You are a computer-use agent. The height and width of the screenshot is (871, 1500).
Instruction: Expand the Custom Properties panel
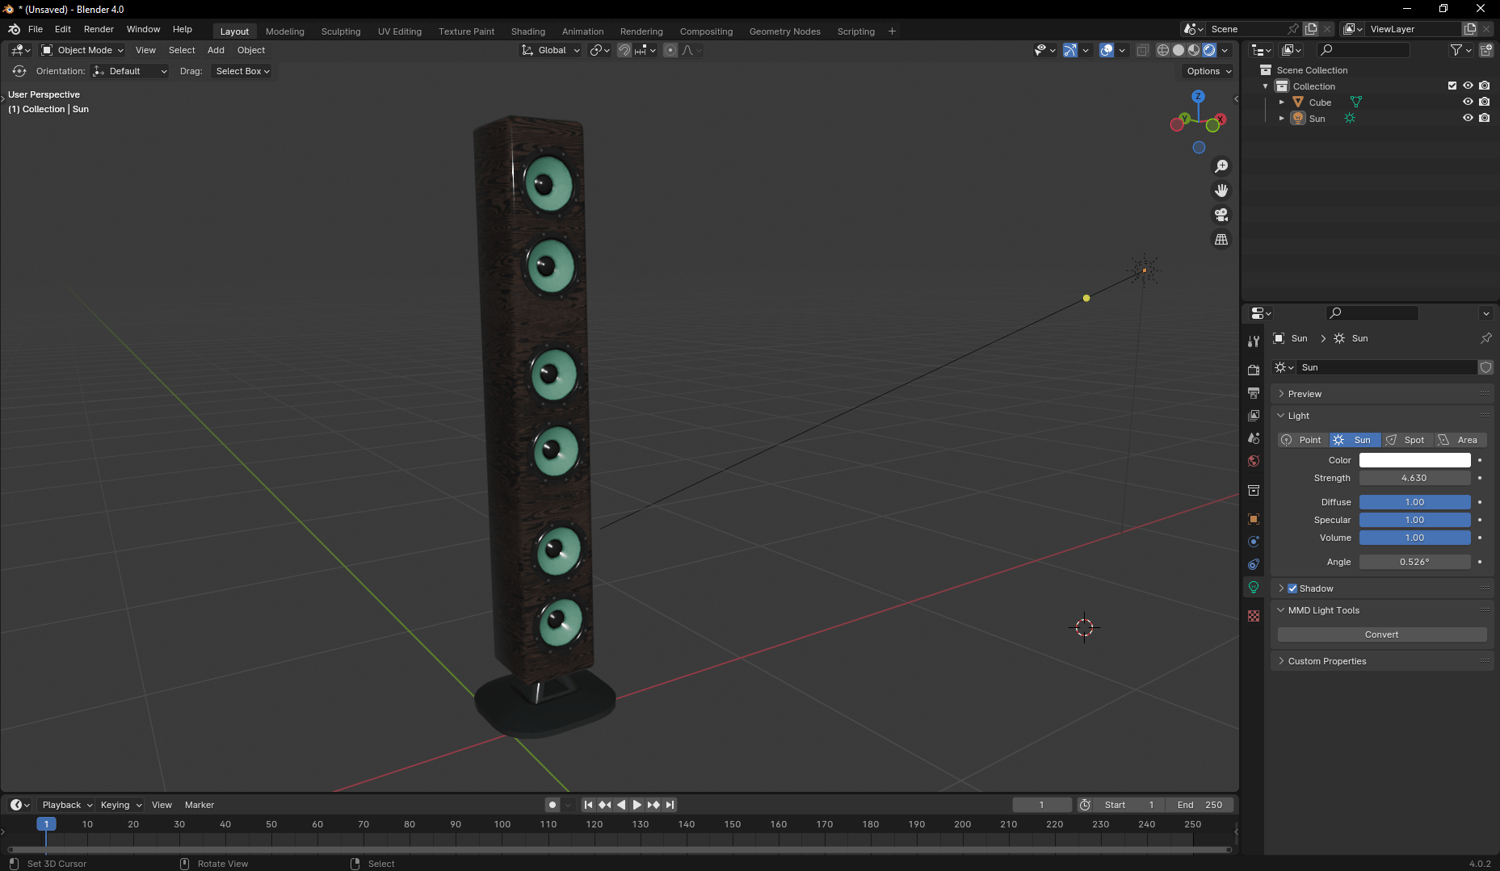coord(1281,661)
